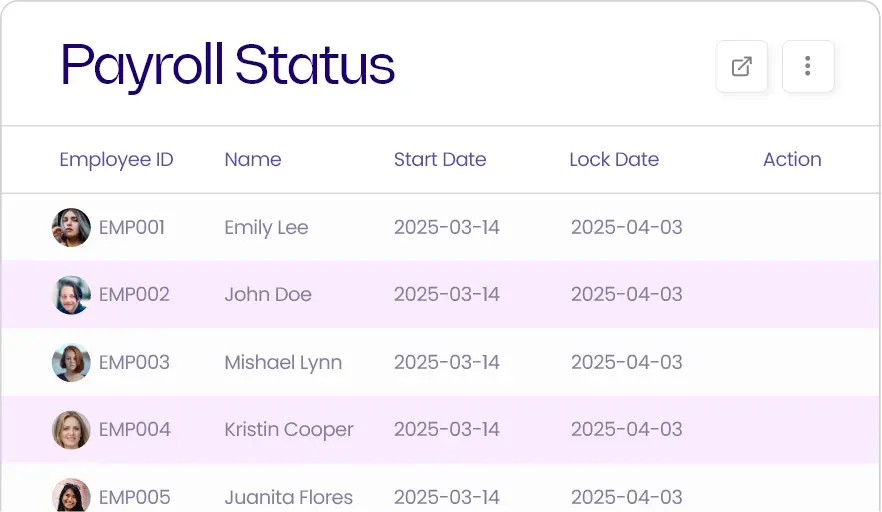The height and width of the screenshot is (512, 882).
Task: Click Juanita Flores's profile avatar
Action: tap(71, 496)
